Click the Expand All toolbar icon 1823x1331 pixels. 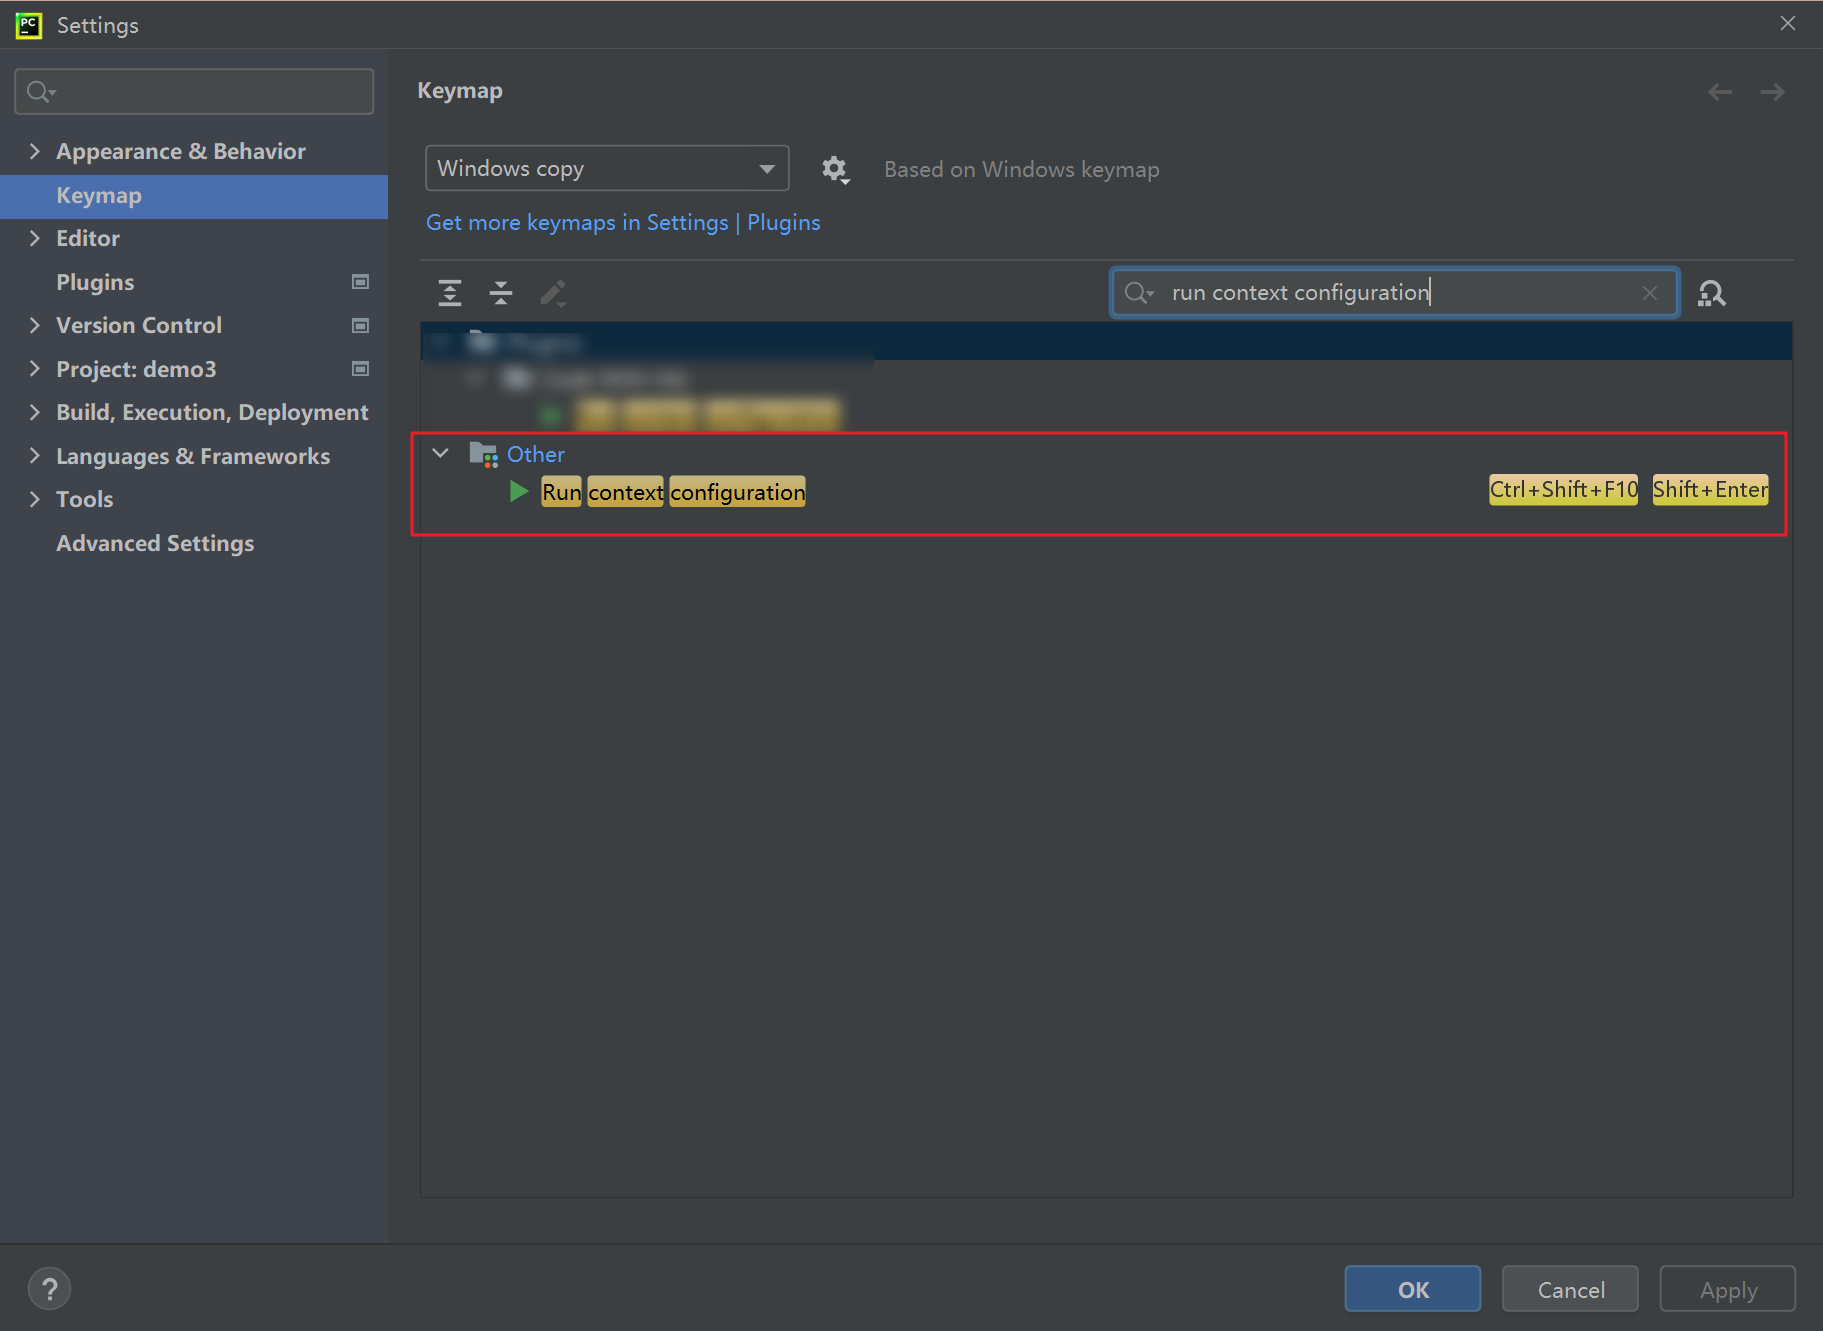(450, 293)
